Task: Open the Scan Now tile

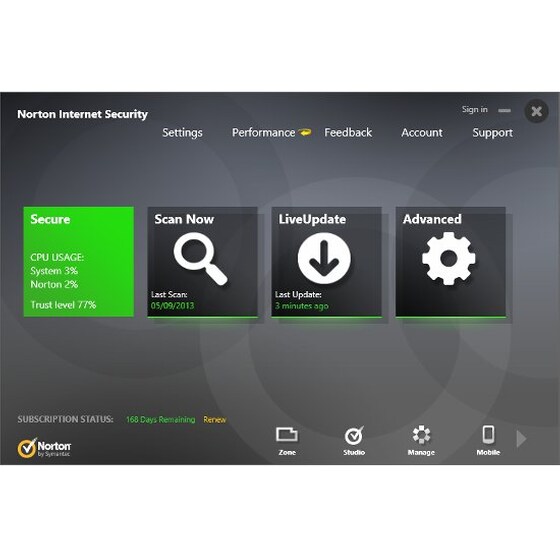Action: [x=202, y=262]
